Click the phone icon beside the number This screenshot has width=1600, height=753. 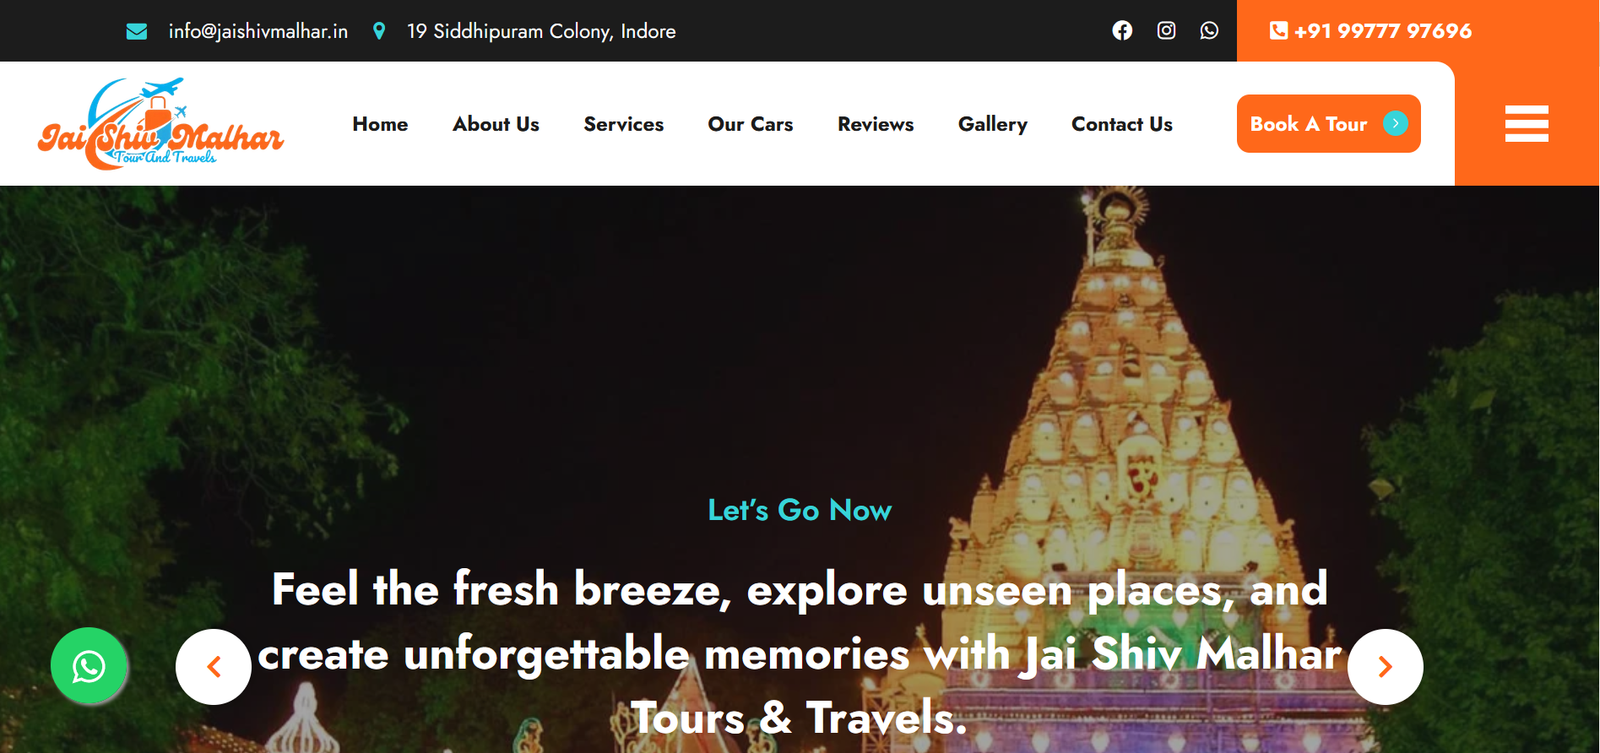point(1278,31)
